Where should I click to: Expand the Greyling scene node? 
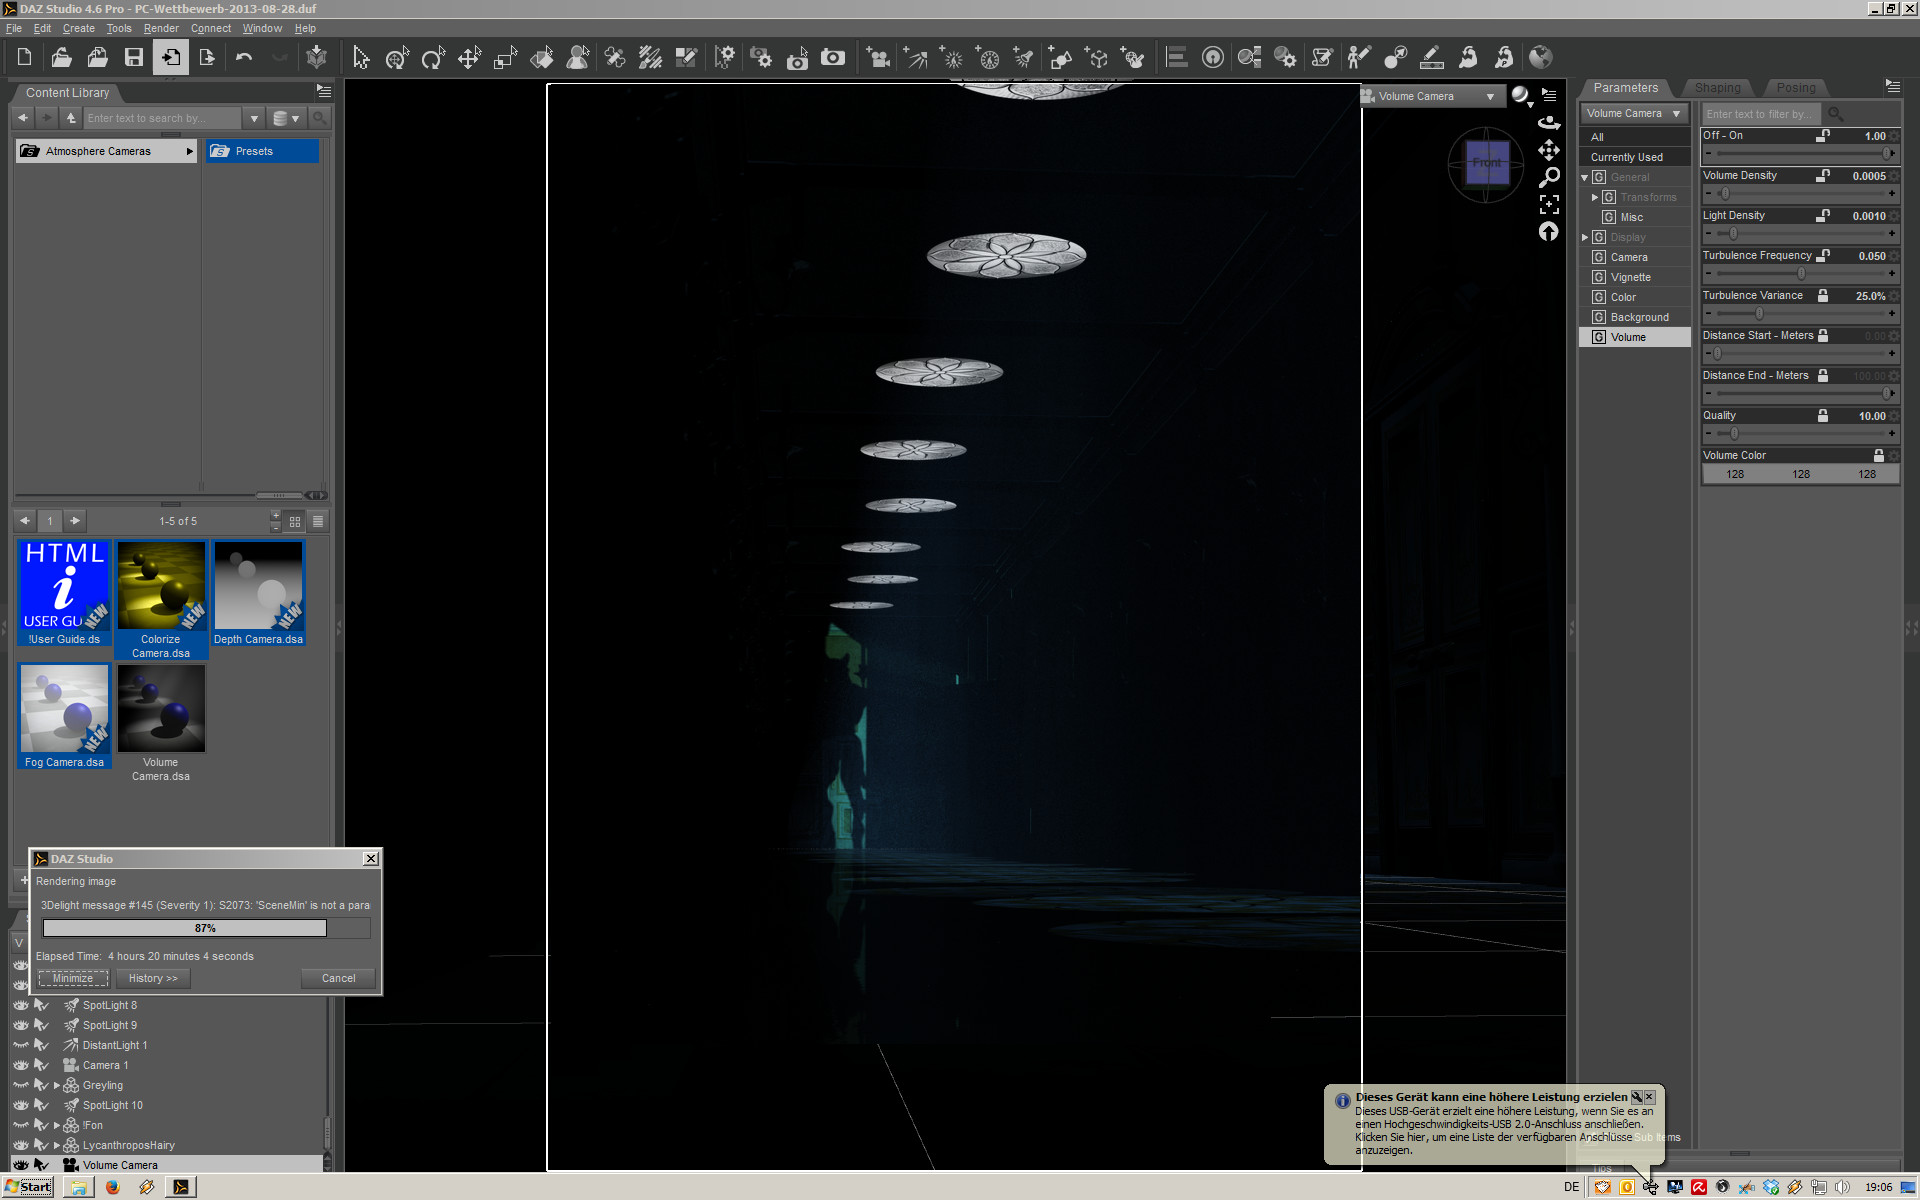click(x=57, y=1085)
